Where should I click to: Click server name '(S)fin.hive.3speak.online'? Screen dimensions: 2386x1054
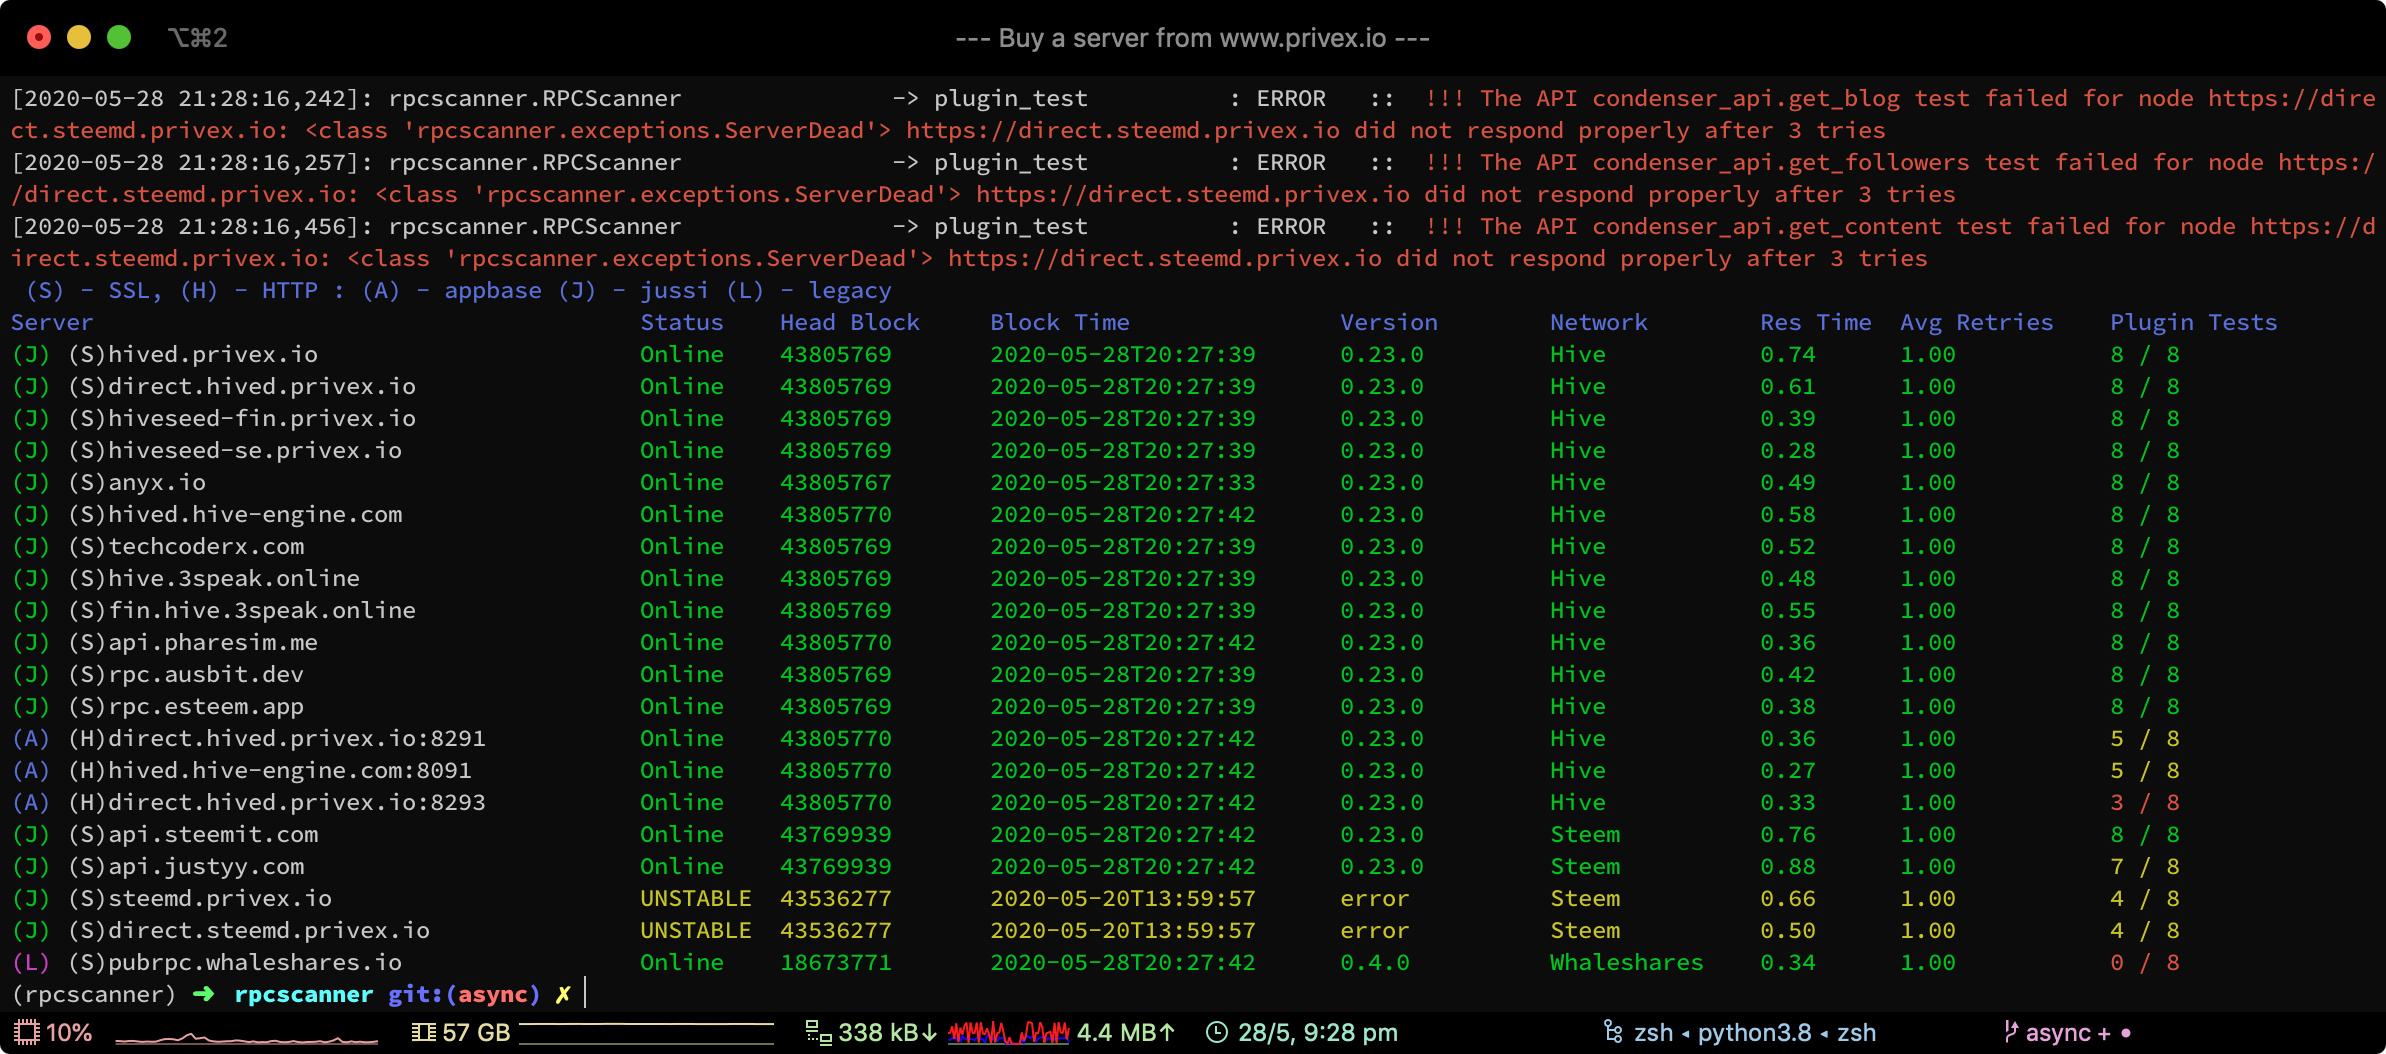tap(242, 610)
